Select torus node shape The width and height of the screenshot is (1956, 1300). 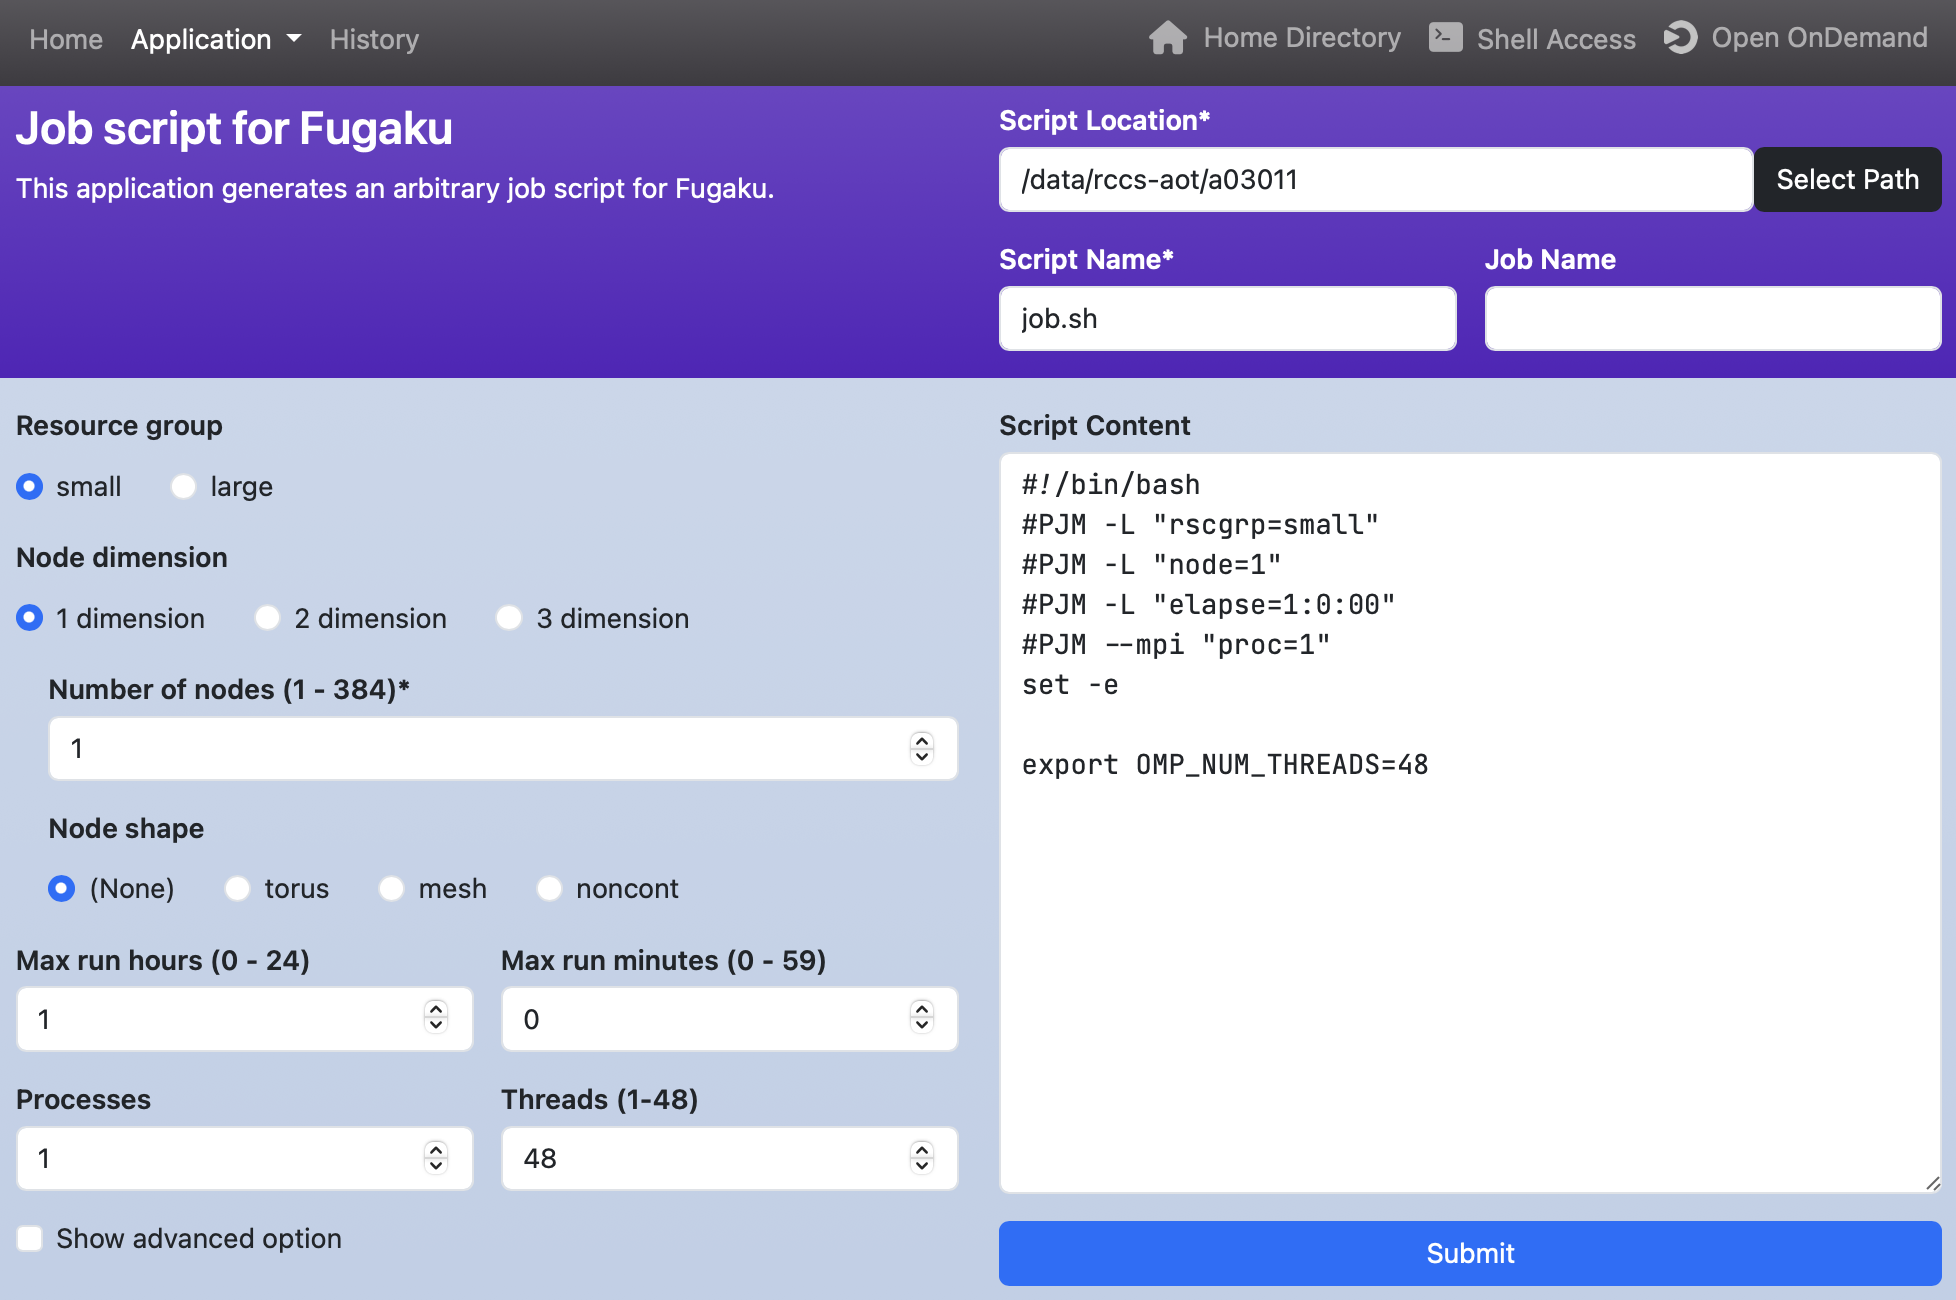(238, 888)
